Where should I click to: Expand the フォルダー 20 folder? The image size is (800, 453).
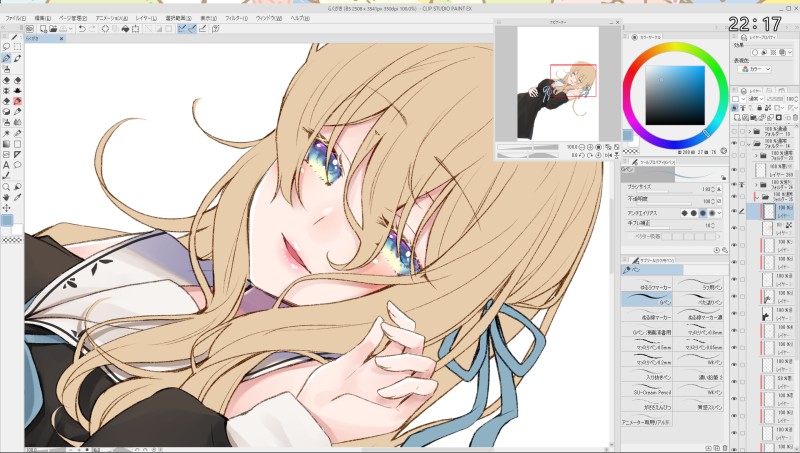tap(757, 156)
